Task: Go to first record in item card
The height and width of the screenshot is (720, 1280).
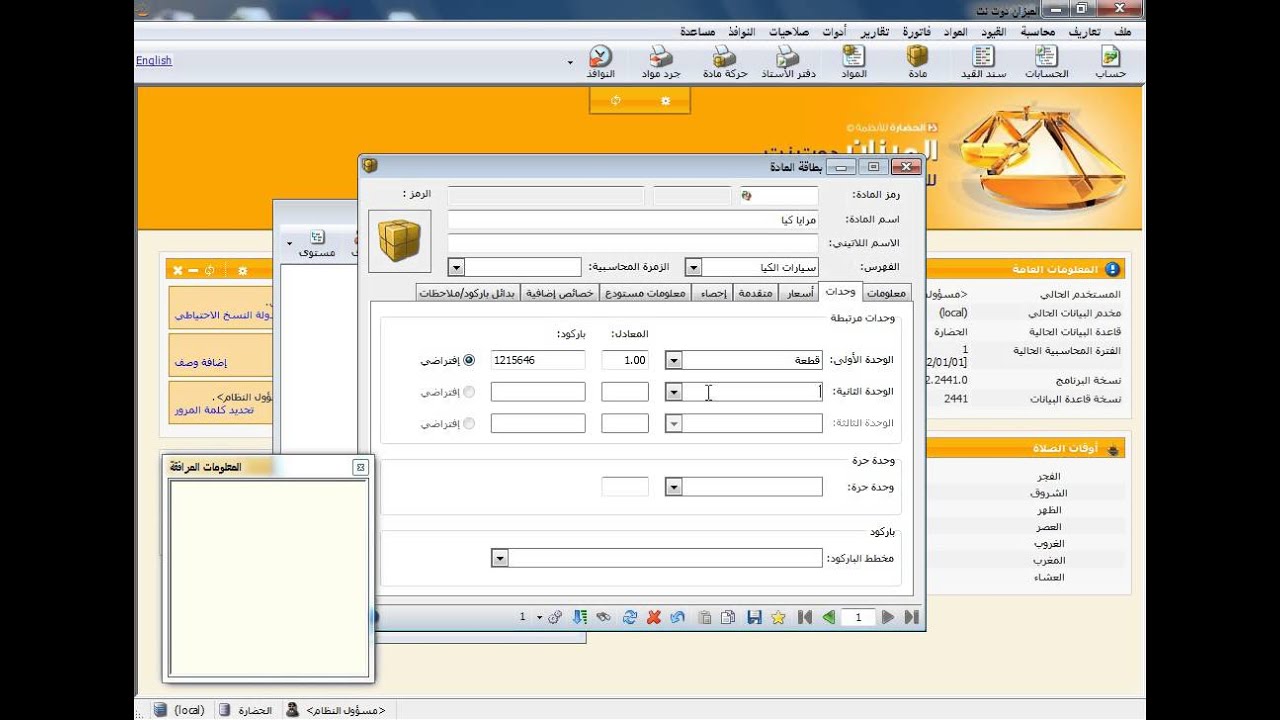Action: coord(805,618)
